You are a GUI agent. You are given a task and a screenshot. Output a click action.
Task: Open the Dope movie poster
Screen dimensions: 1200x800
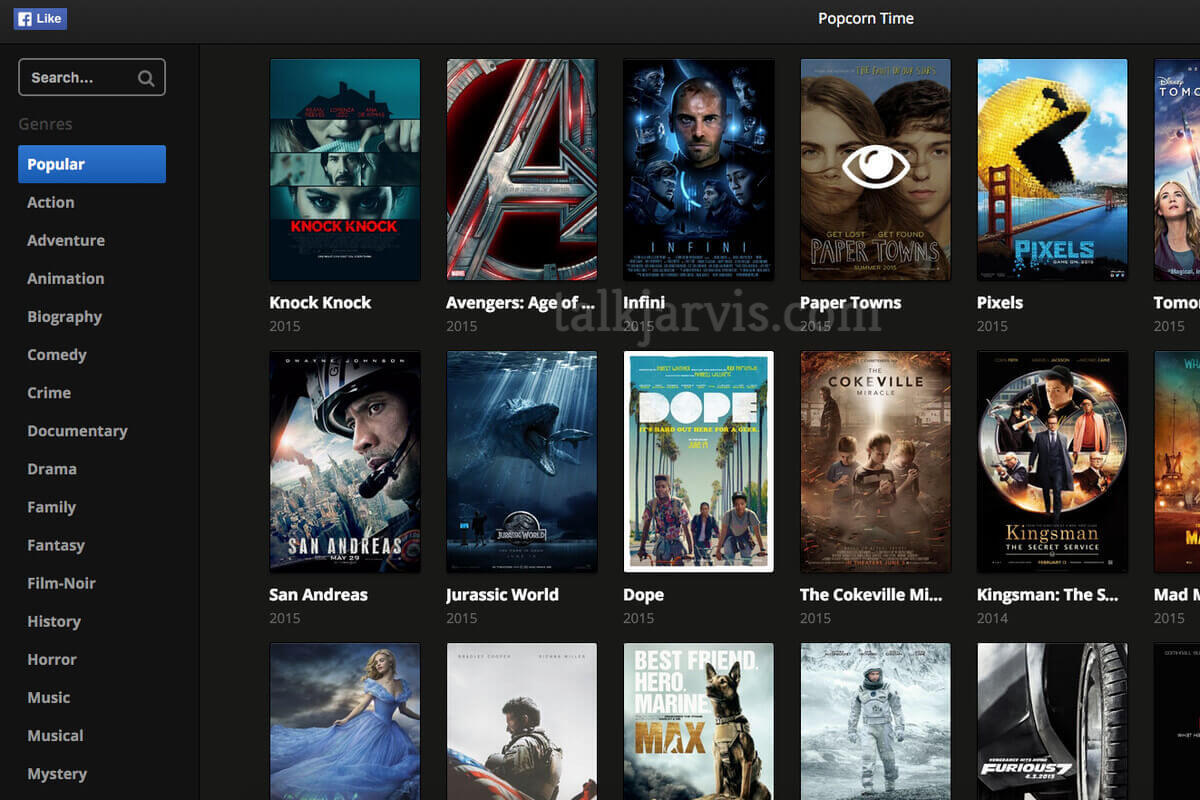[698, 461]
